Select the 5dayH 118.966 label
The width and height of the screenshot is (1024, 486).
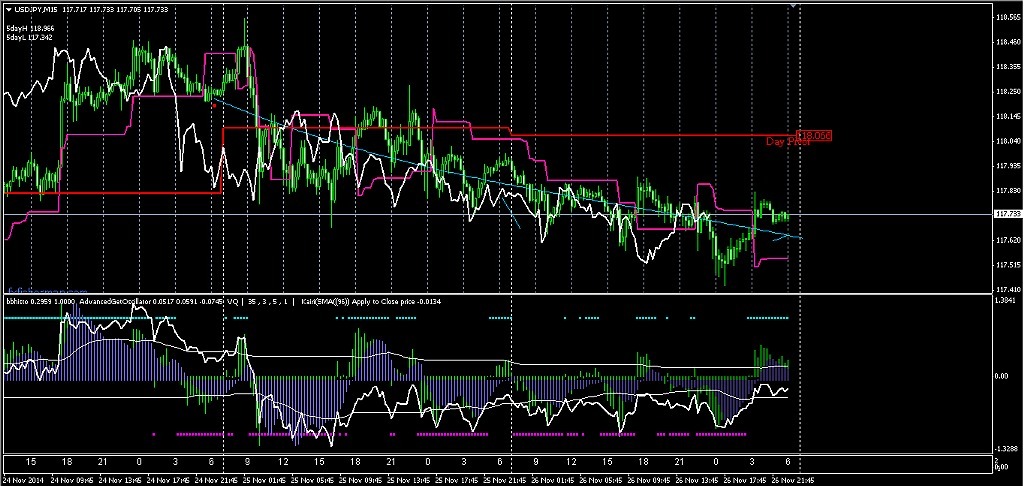pos(29,29)
